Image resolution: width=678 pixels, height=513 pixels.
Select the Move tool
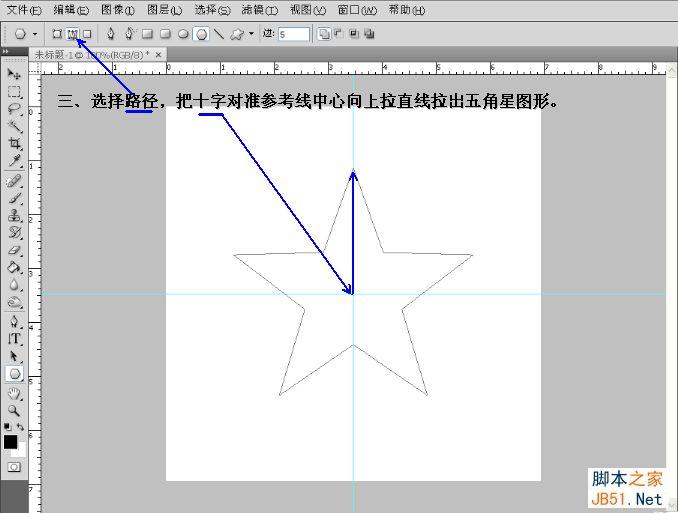pos(14,74)
